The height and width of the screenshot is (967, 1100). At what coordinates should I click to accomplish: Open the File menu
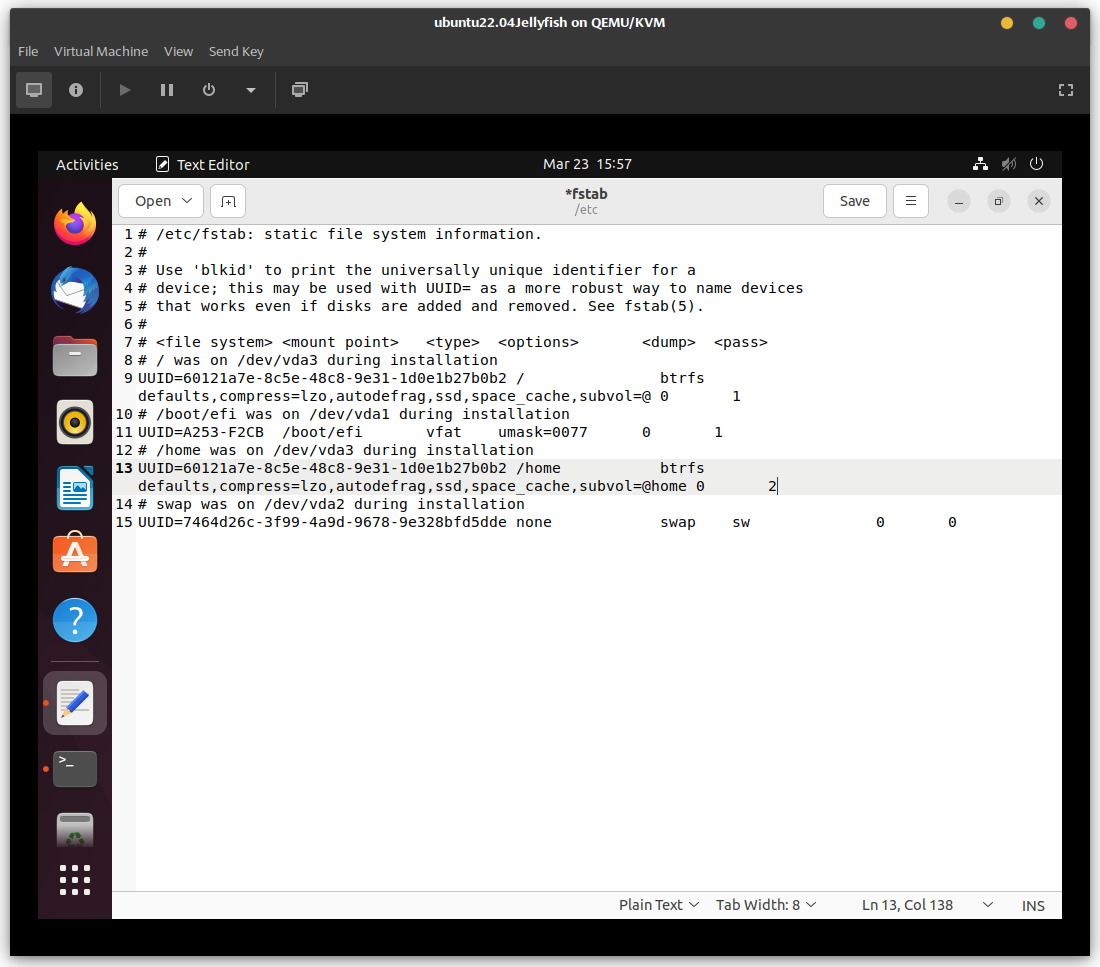[28, 51]
